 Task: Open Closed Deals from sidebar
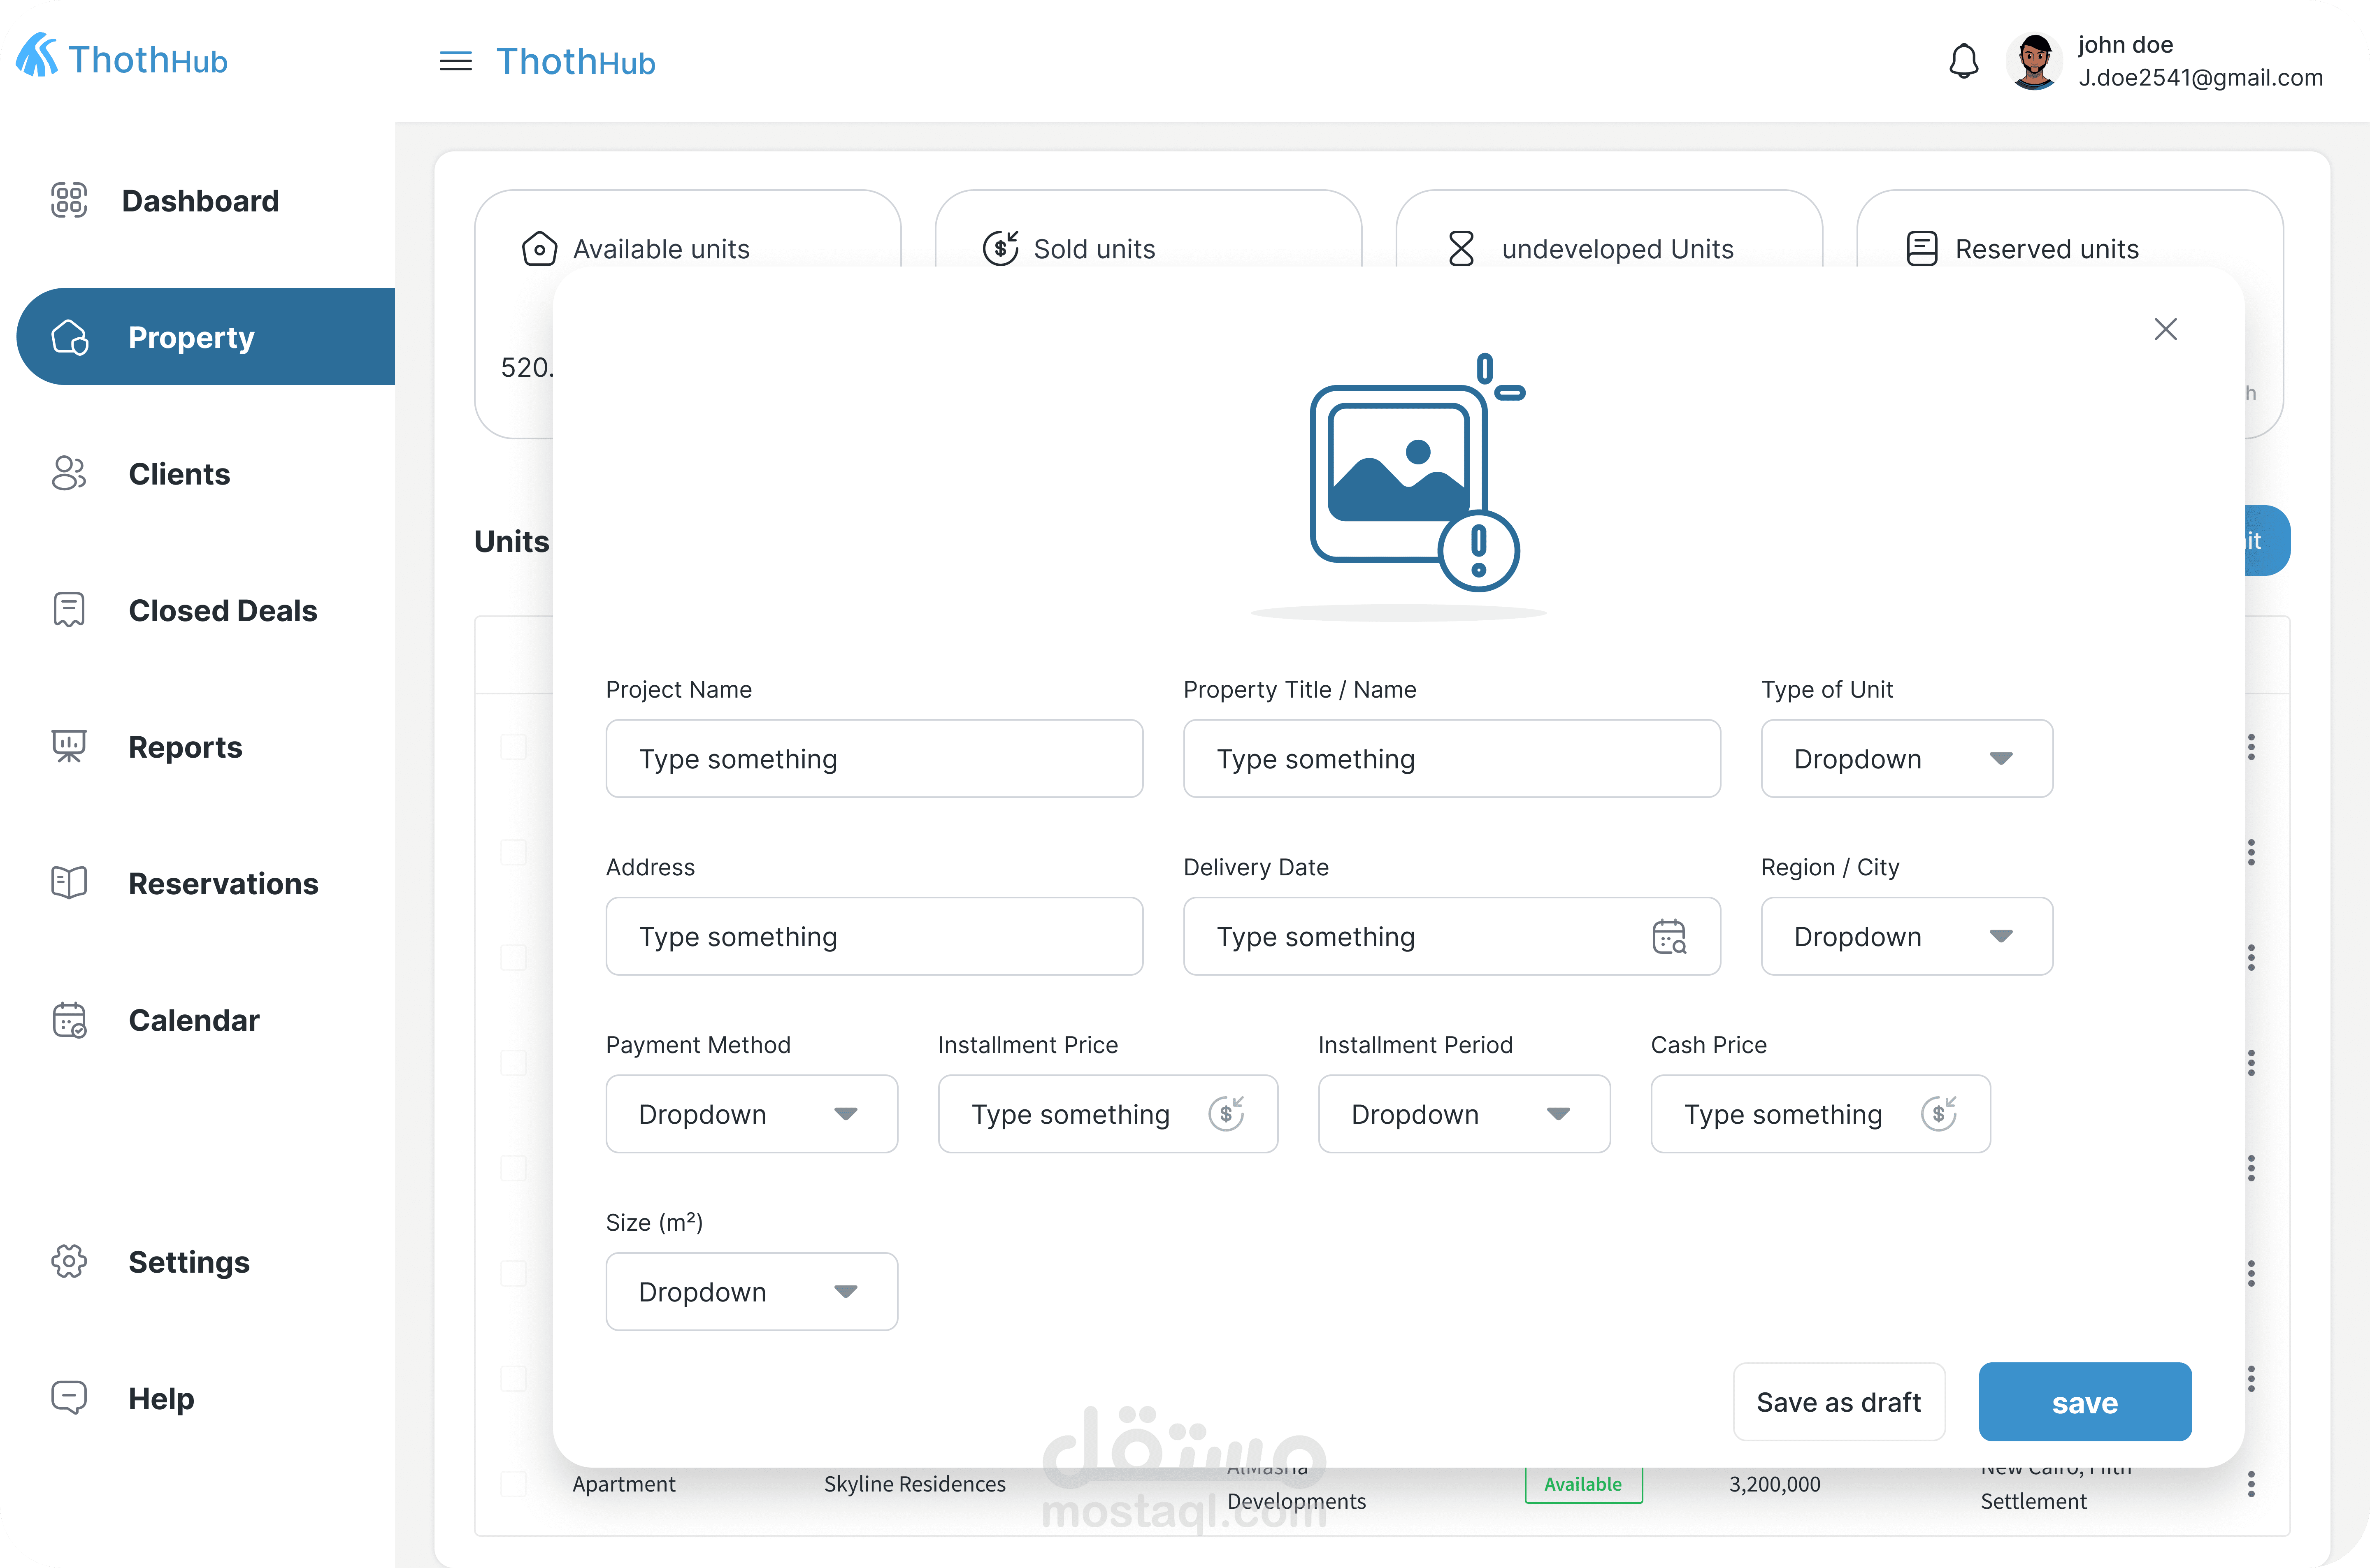(222, 611)
